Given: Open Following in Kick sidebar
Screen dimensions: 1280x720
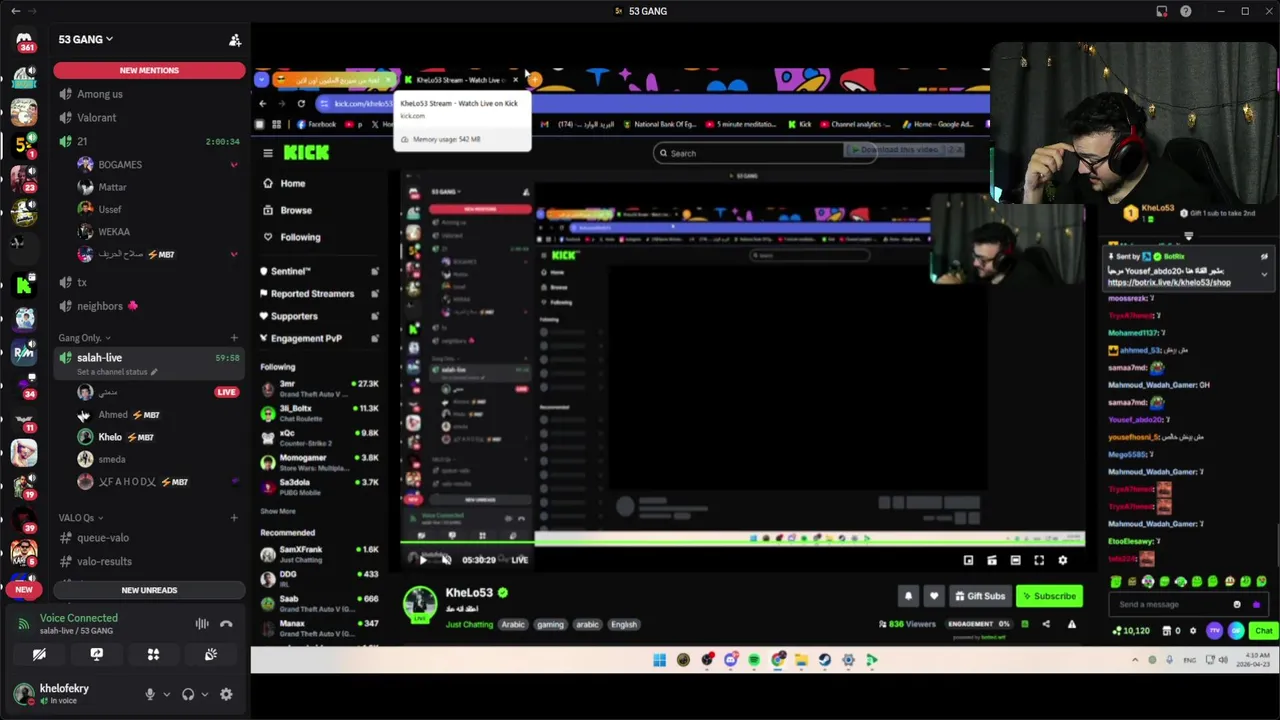Looking at the screenshot, I should [291, 237].
